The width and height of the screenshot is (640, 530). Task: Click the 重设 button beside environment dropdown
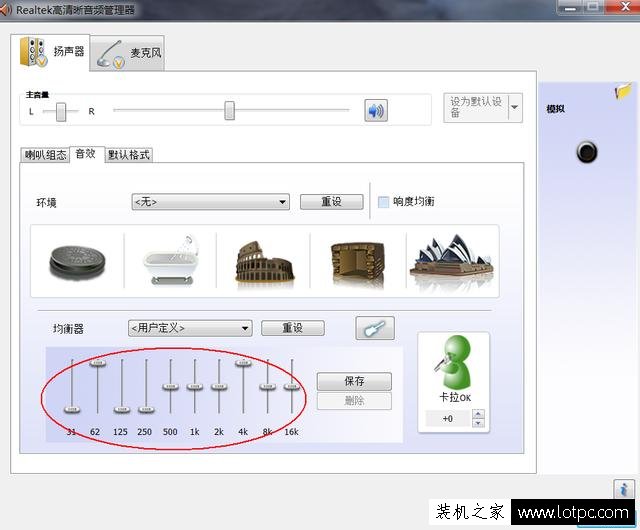[x=331, y=202]
